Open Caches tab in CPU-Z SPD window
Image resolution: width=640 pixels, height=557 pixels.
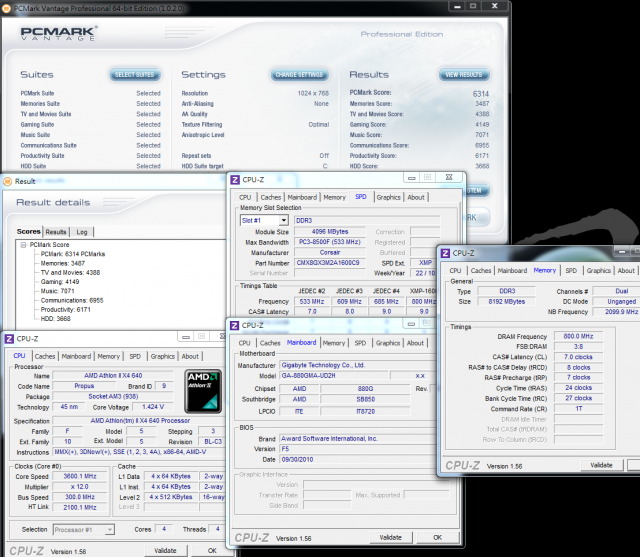[x=271, y=197]
